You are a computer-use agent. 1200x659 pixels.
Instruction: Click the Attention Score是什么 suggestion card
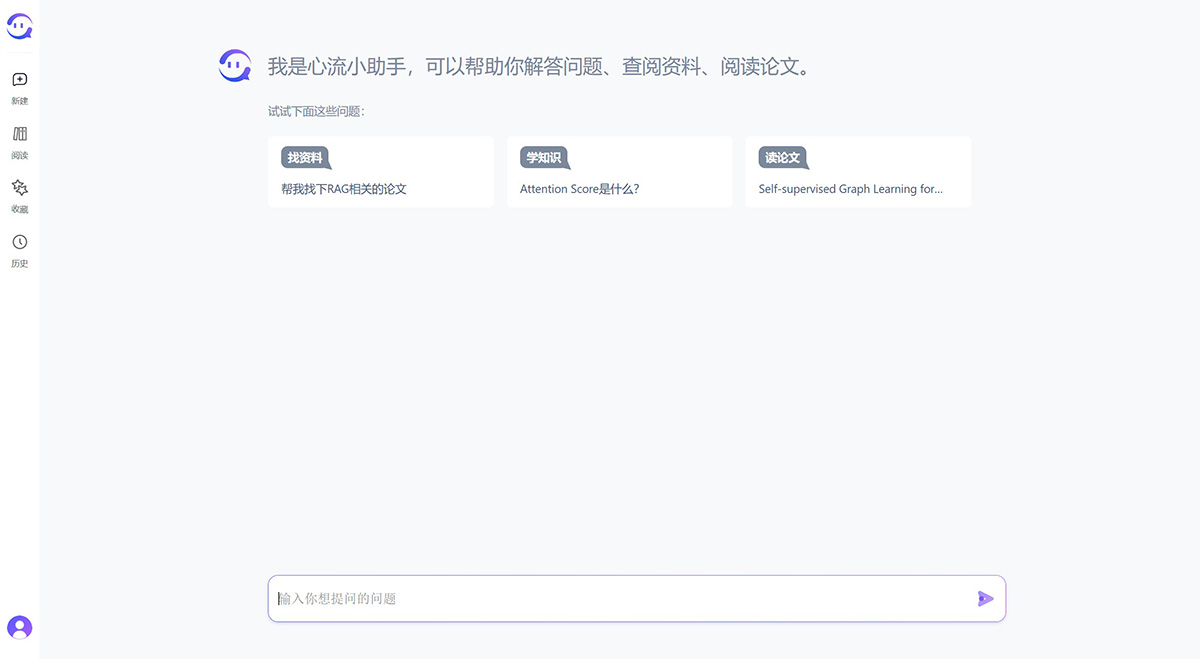(x=619, y=188)
